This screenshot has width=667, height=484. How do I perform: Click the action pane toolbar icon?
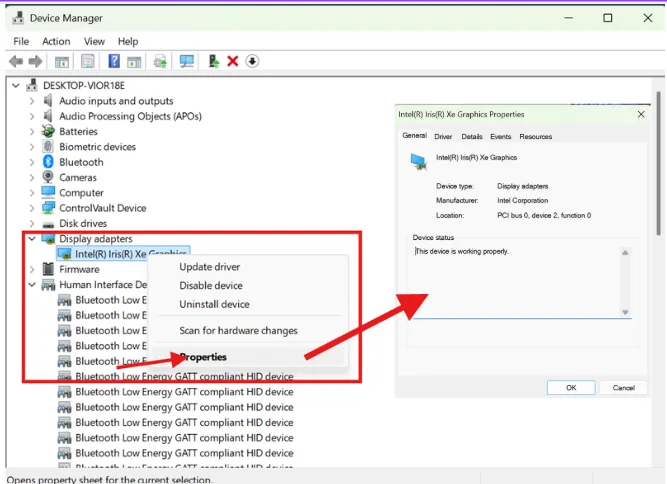[134, 62]
